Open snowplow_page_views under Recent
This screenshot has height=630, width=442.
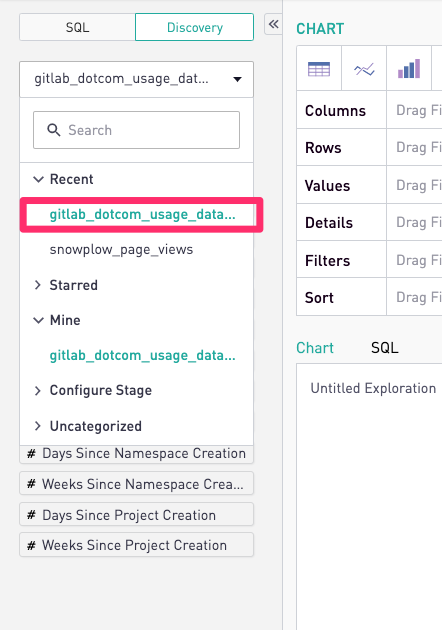coord(121,250)
